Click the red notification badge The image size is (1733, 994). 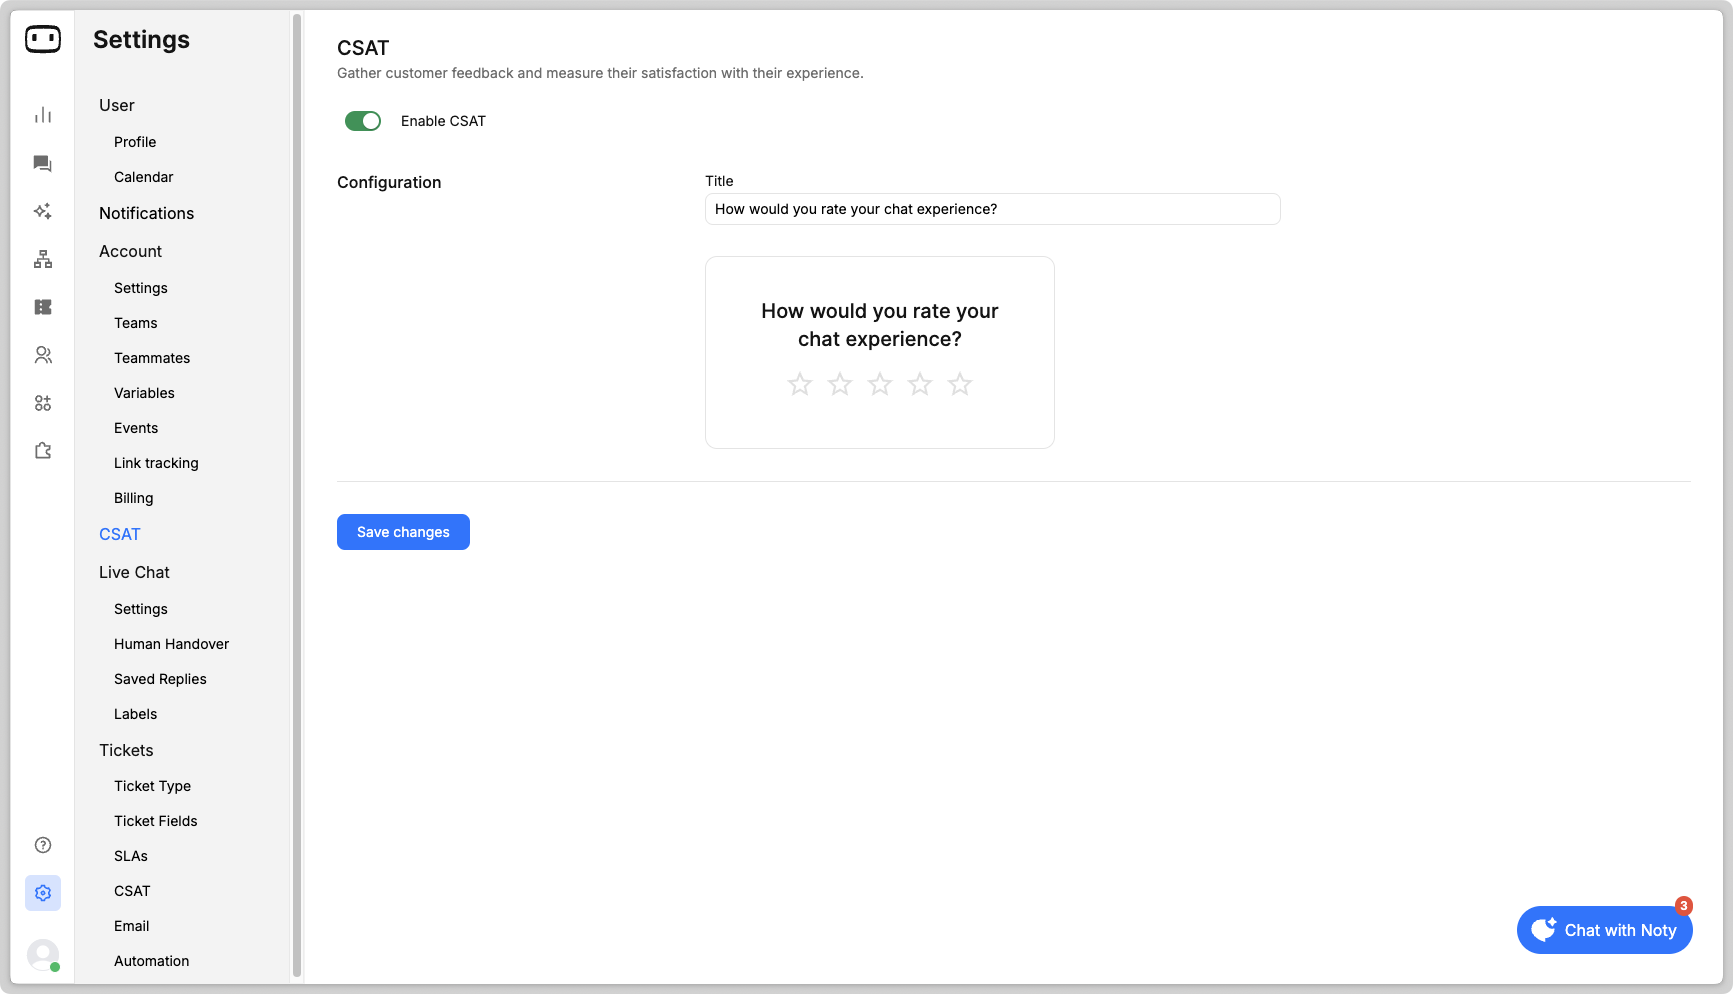point(1684,906)
